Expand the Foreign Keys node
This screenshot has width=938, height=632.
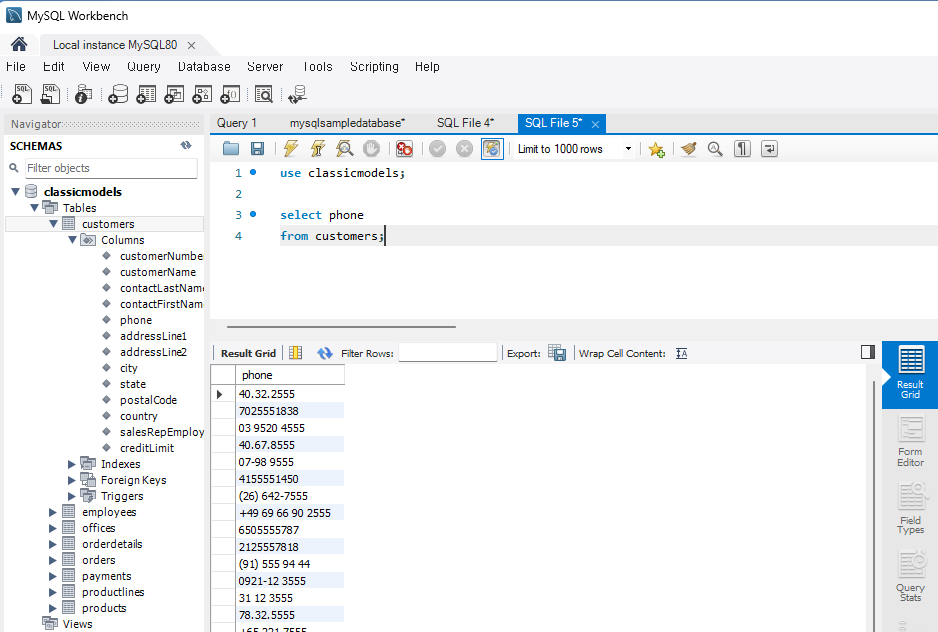(x=72, y=480)
